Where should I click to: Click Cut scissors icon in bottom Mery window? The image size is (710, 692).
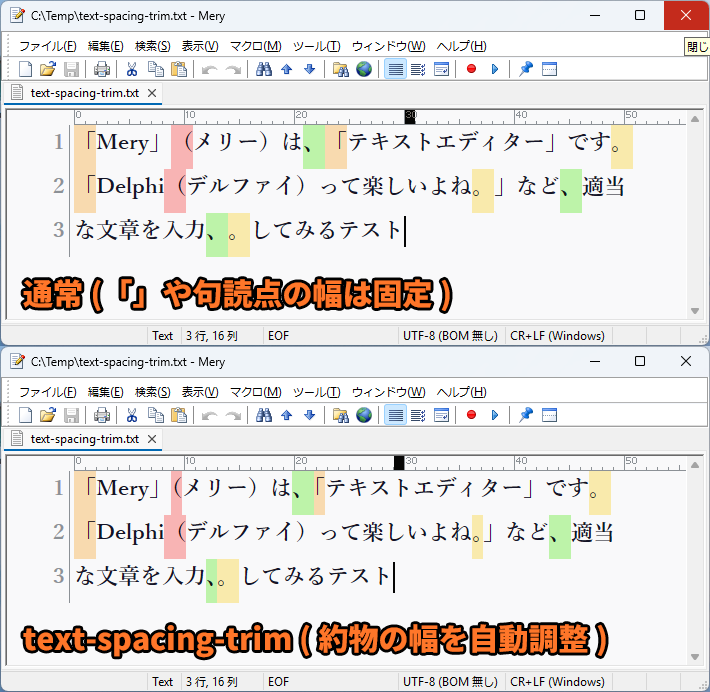point(132,415)
